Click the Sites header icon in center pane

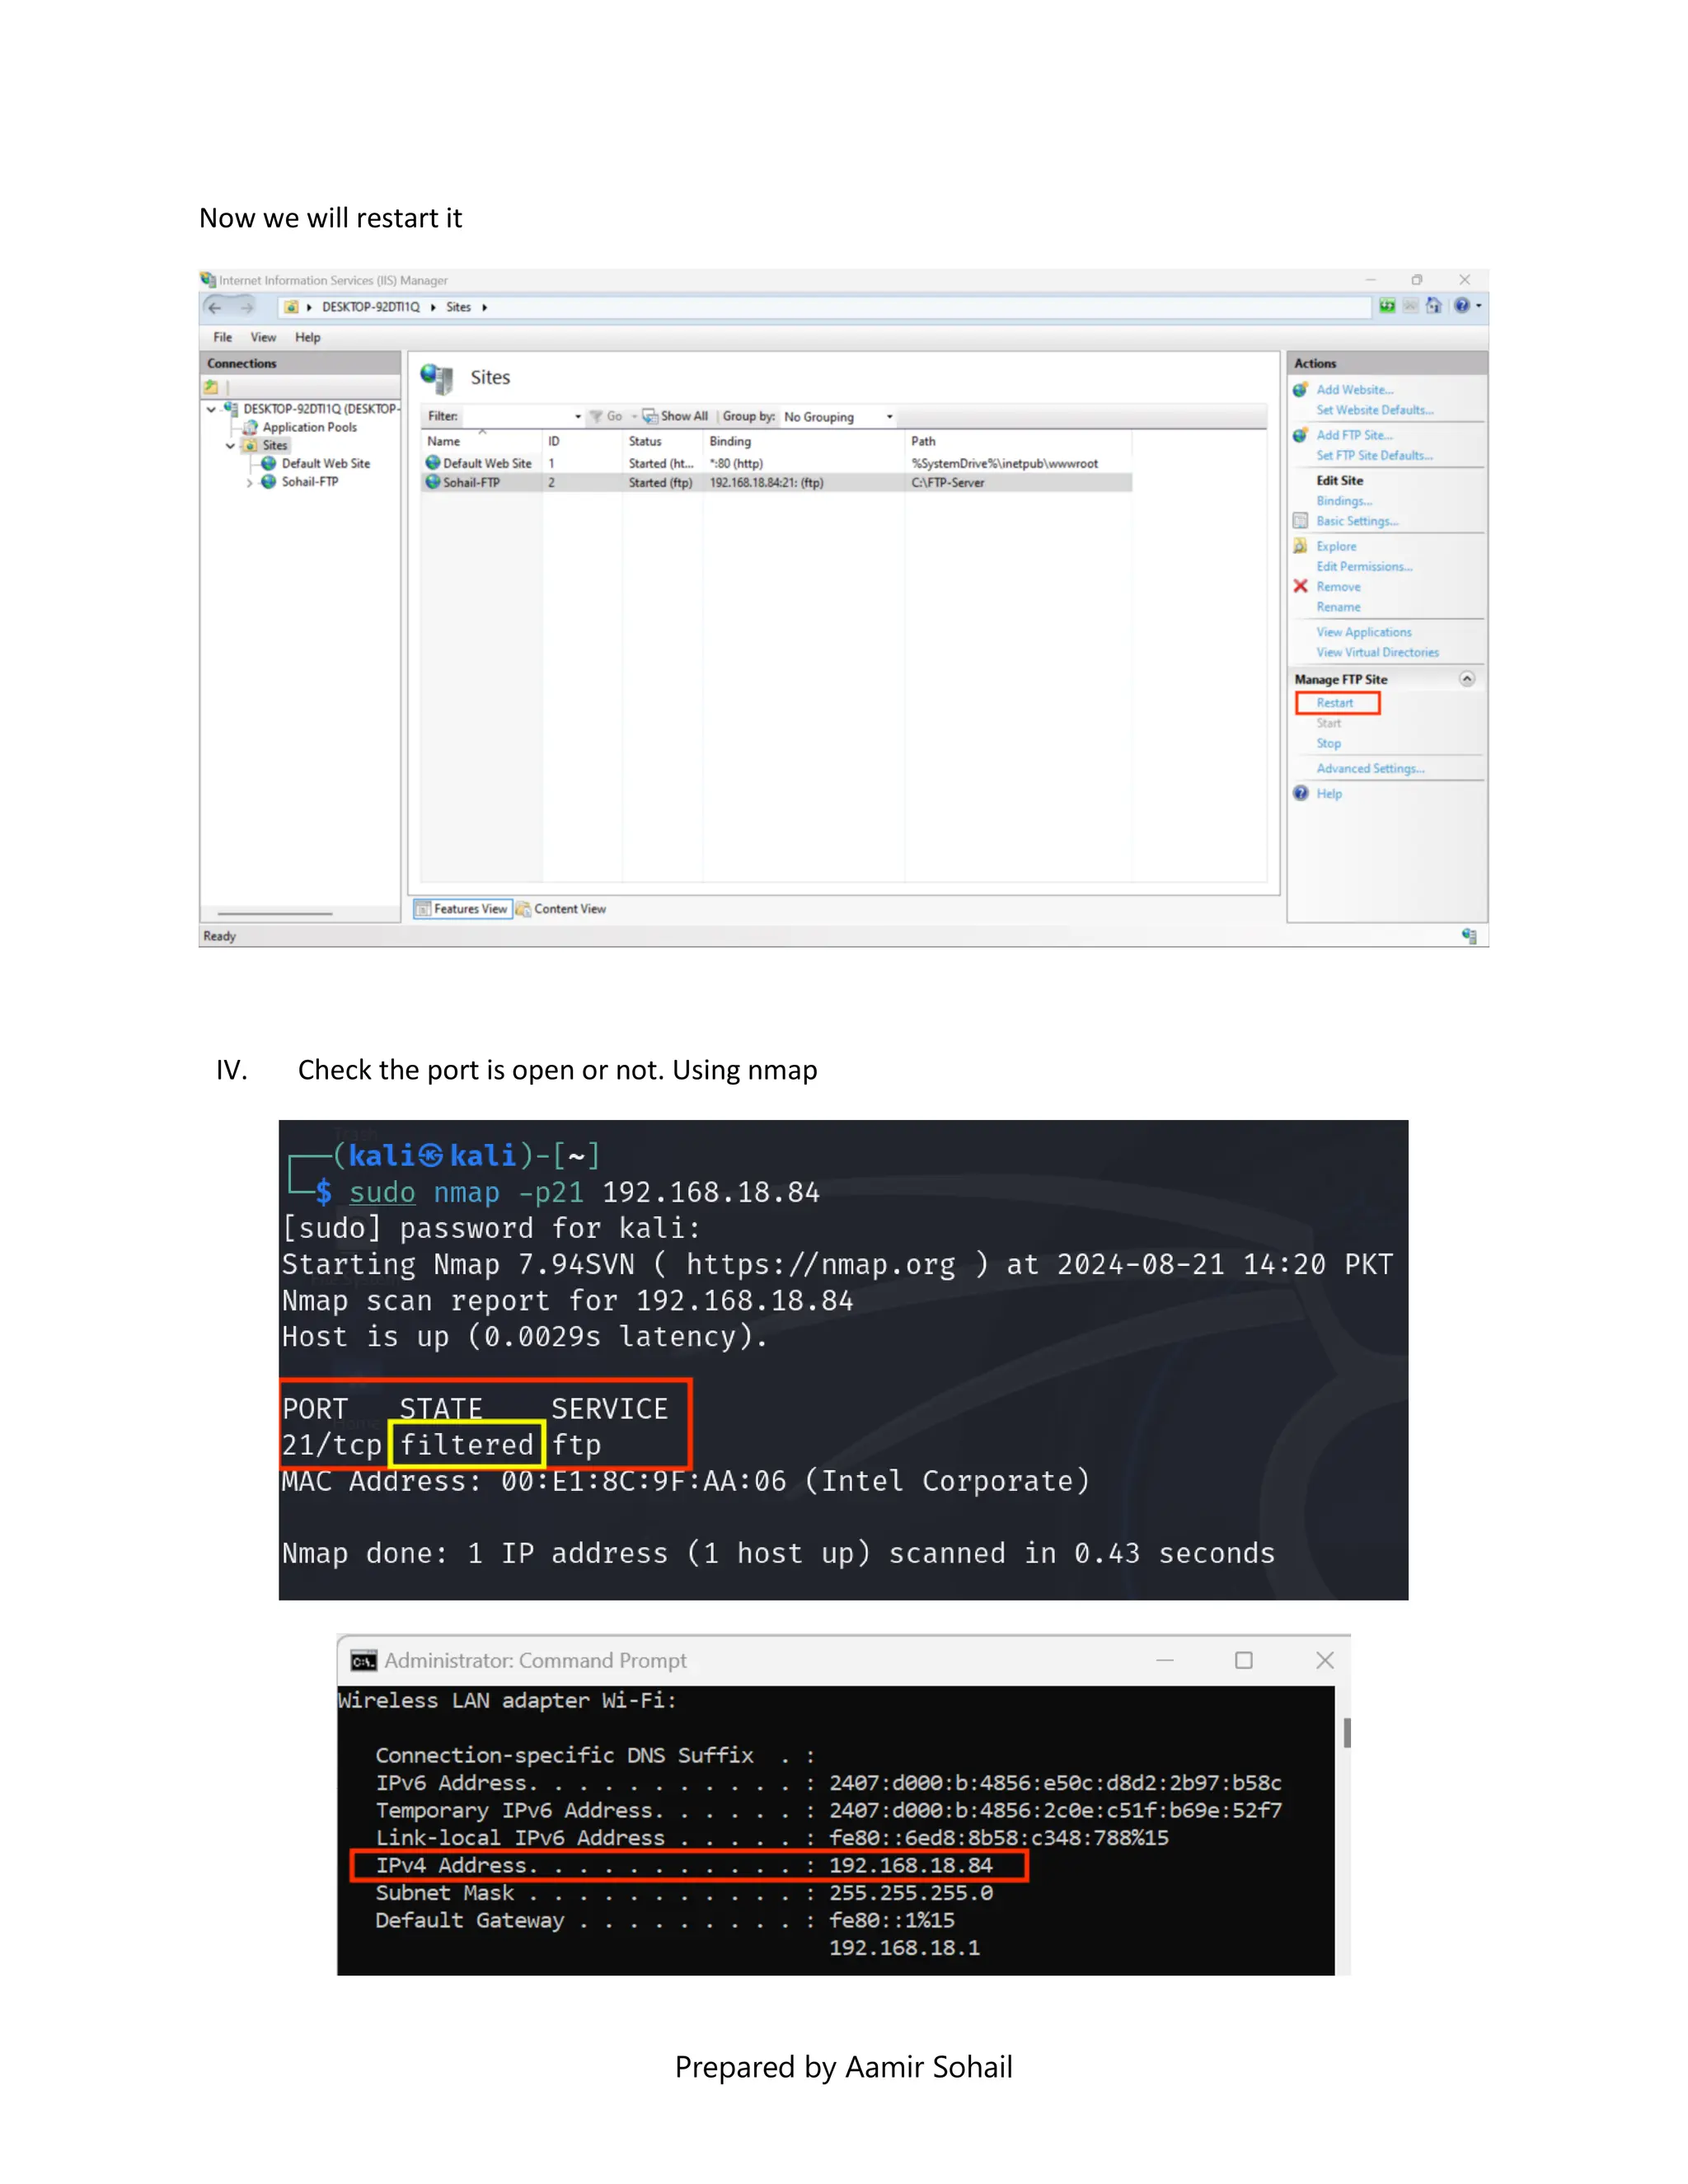[437, 378]
